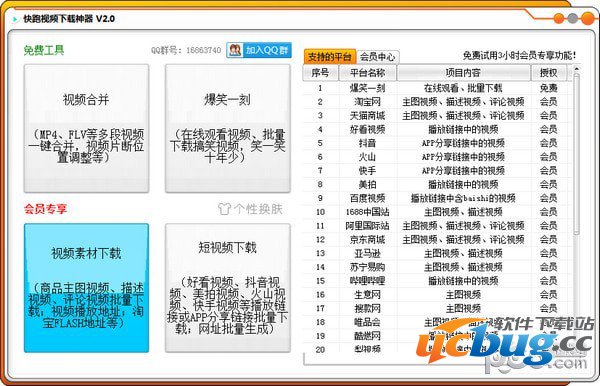Click the app logo icon in title bar
600x386 pixels.
coord(15,19)
